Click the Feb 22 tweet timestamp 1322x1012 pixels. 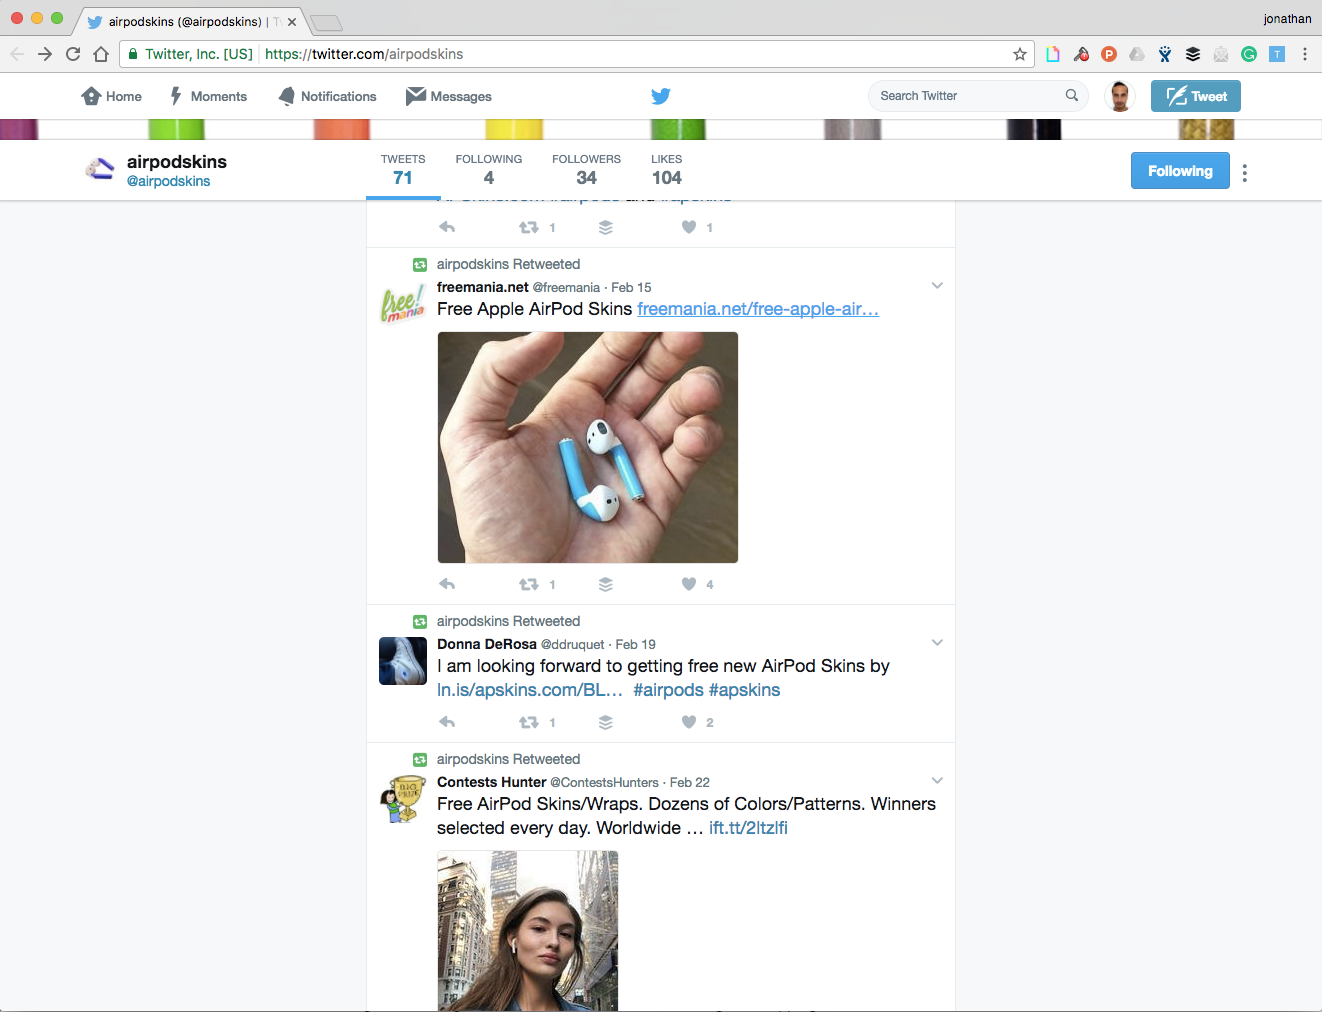pyautogui.click(x=690, y=782)
